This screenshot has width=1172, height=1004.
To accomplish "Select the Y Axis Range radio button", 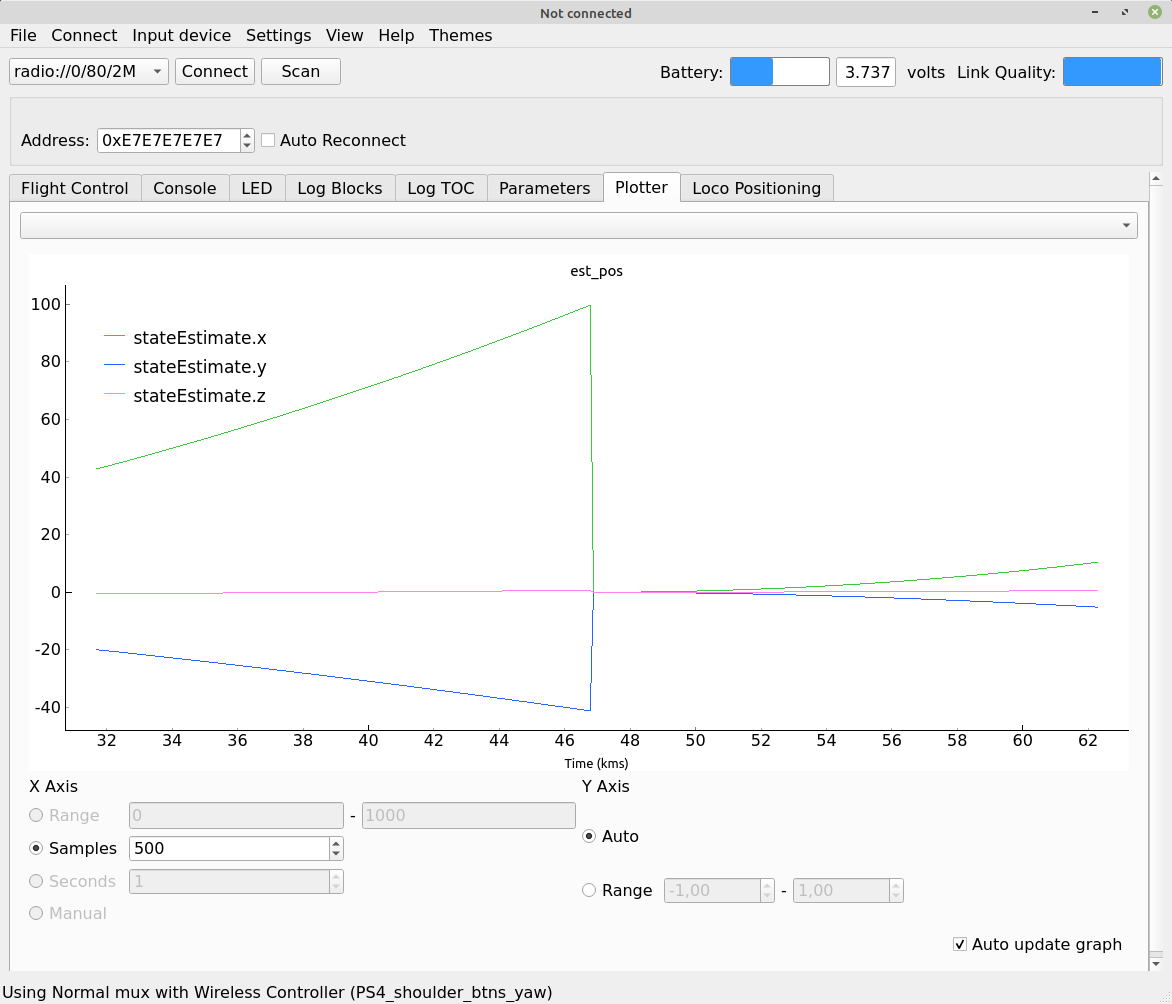I will 590,890.
